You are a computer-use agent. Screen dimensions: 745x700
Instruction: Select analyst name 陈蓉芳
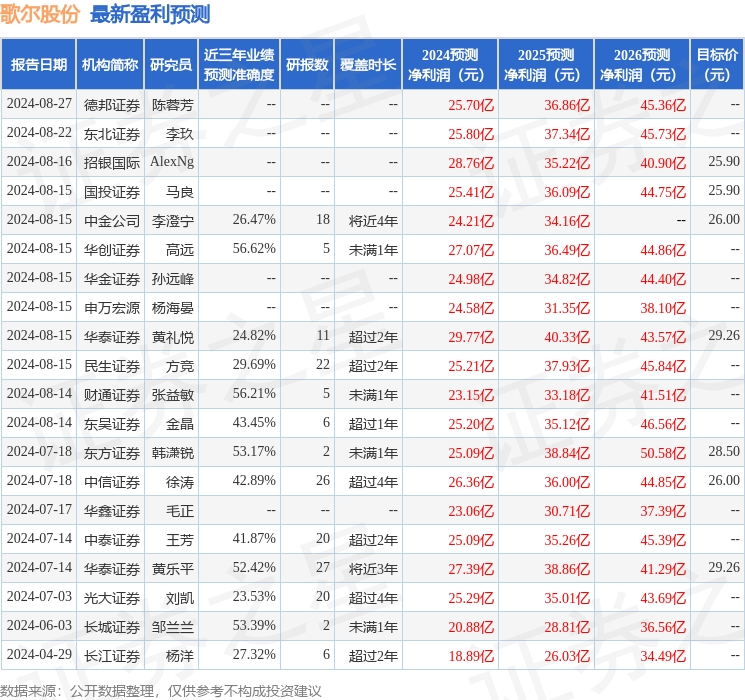tap(172, 105)
